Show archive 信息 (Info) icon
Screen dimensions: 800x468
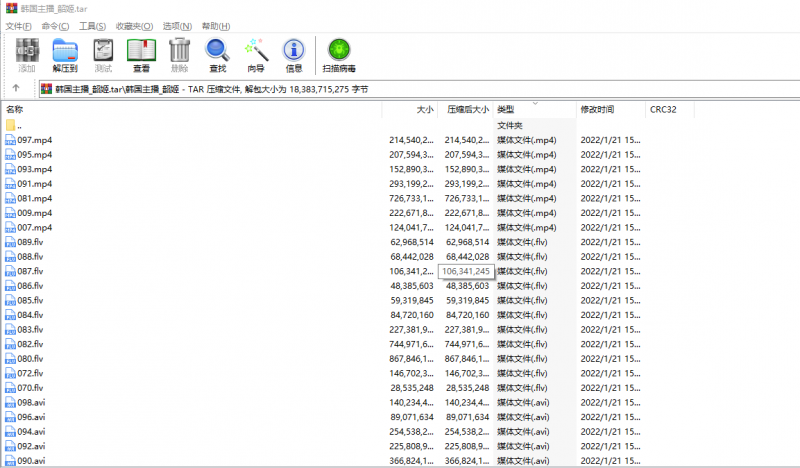click(x=294, y=54)
